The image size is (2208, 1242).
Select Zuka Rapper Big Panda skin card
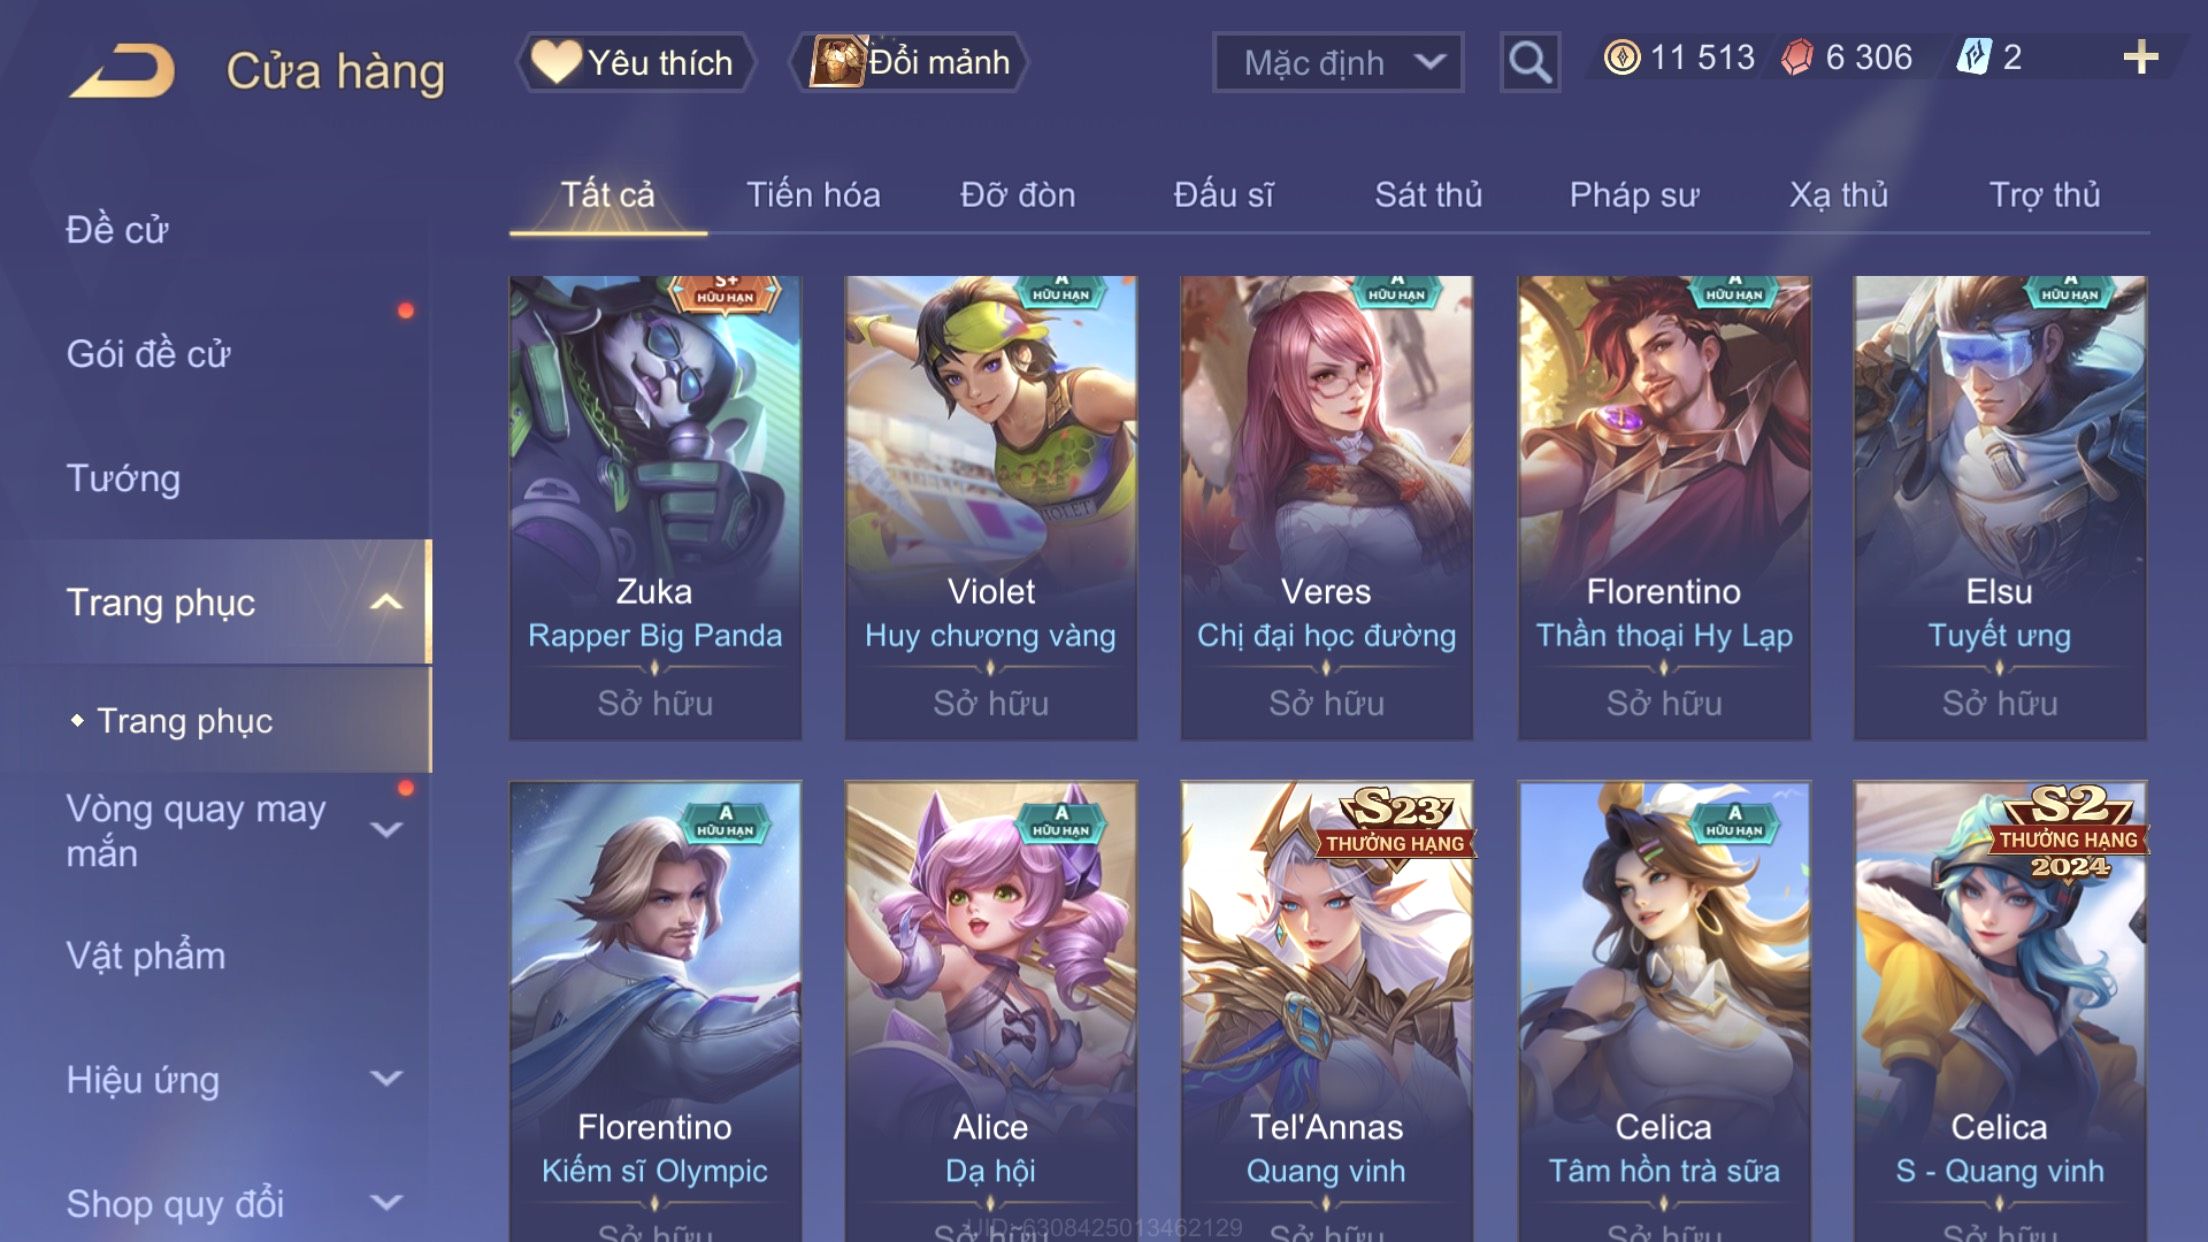click(x=655, y=508)
